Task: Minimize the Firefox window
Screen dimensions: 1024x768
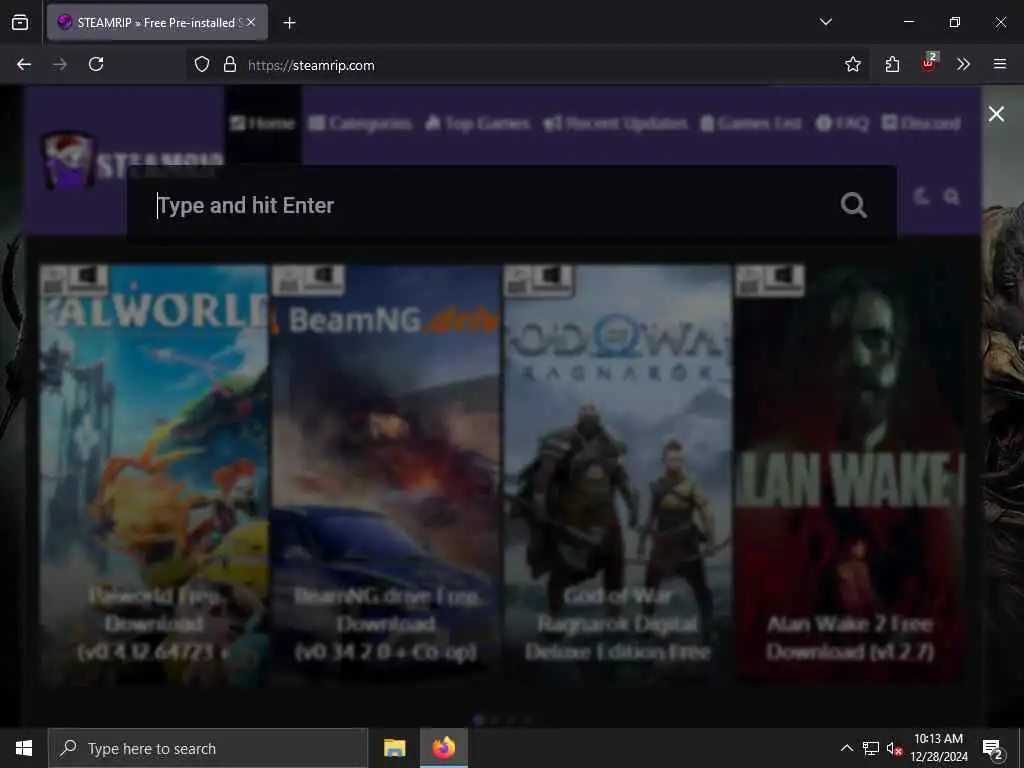Action: [x=908, y=22]
